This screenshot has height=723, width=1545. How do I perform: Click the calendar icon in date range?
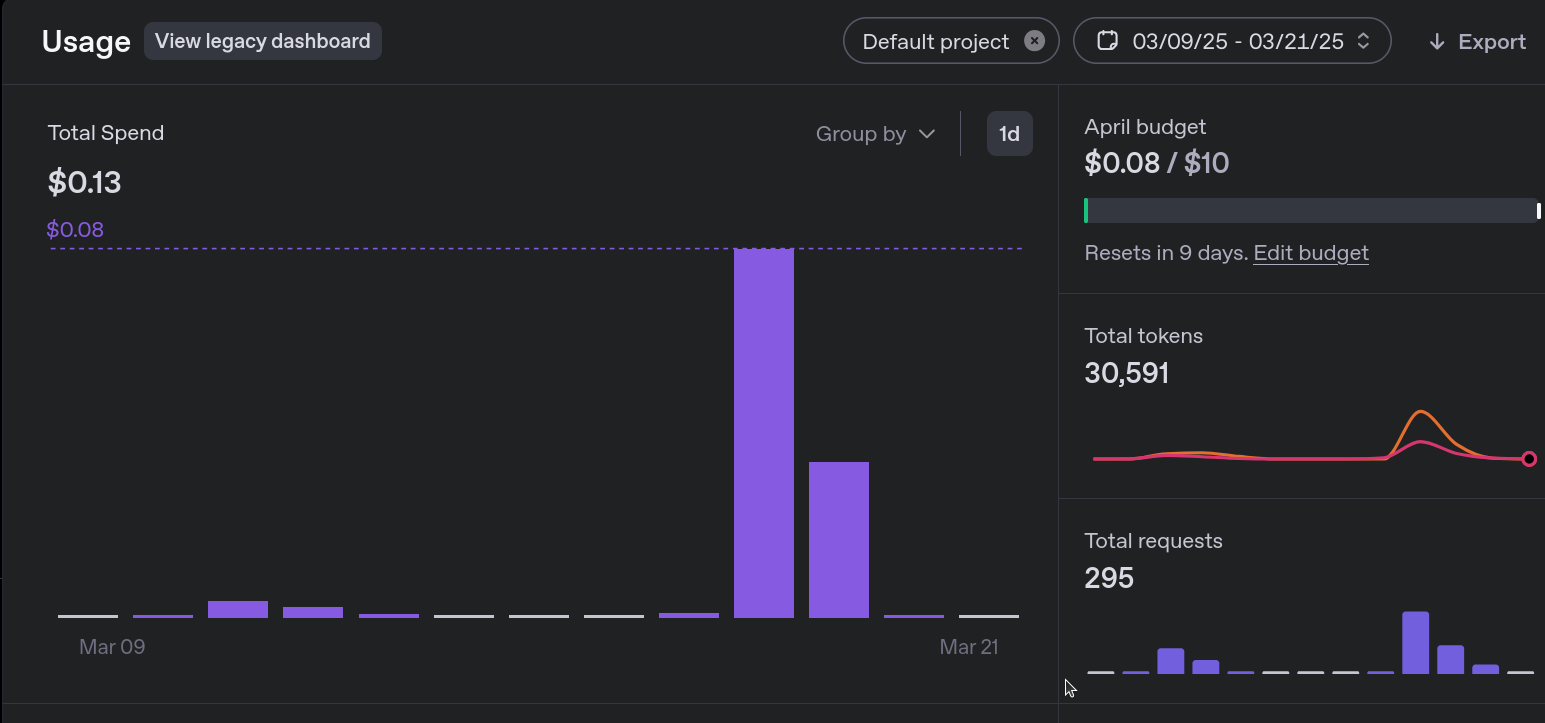1107,41
